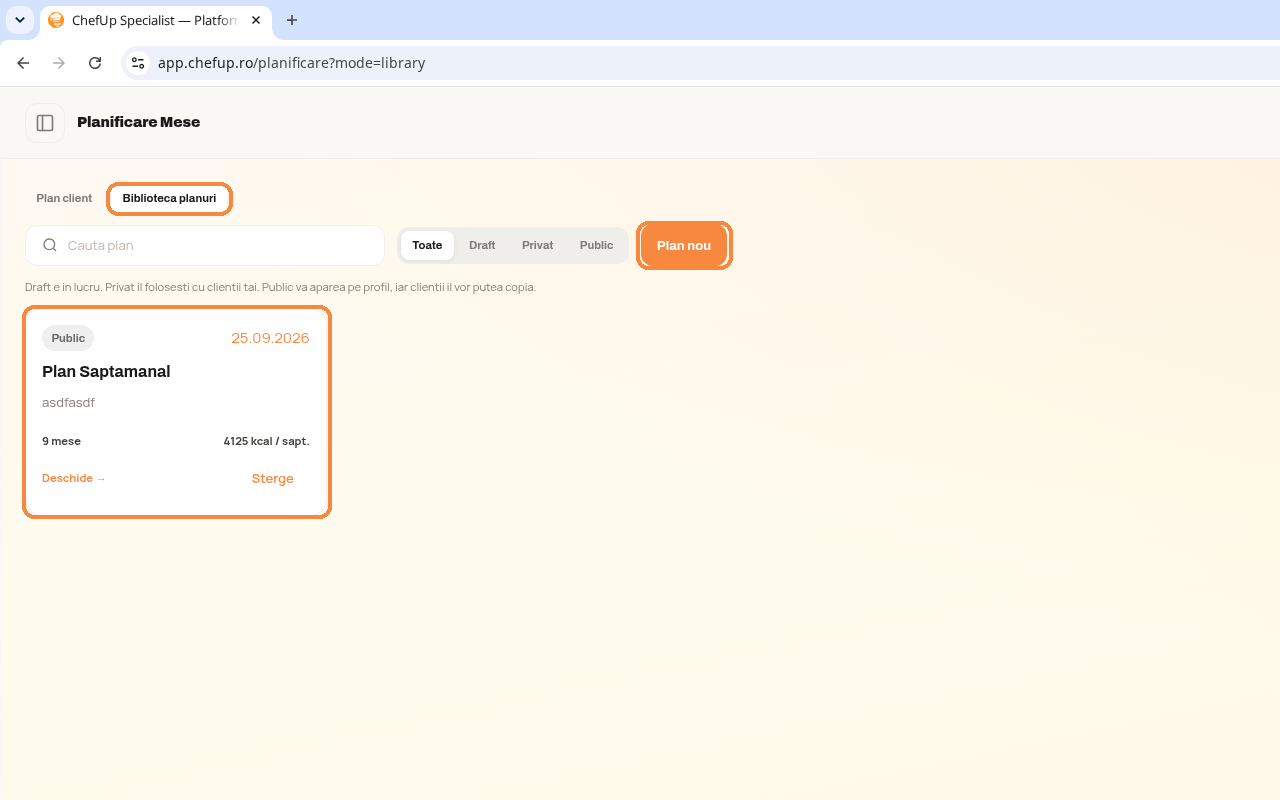
Task: Open the Chrome tab list dropdown
Action: (20, 20)
